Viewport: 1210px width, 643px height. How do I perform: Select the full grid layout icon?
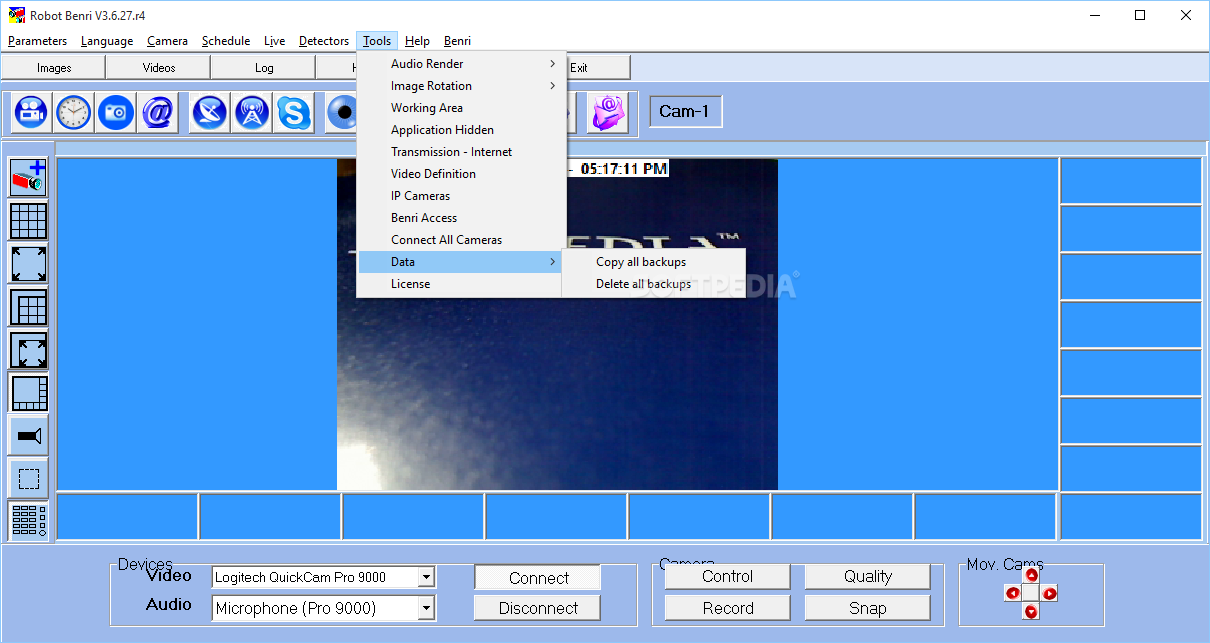point(29,221)
